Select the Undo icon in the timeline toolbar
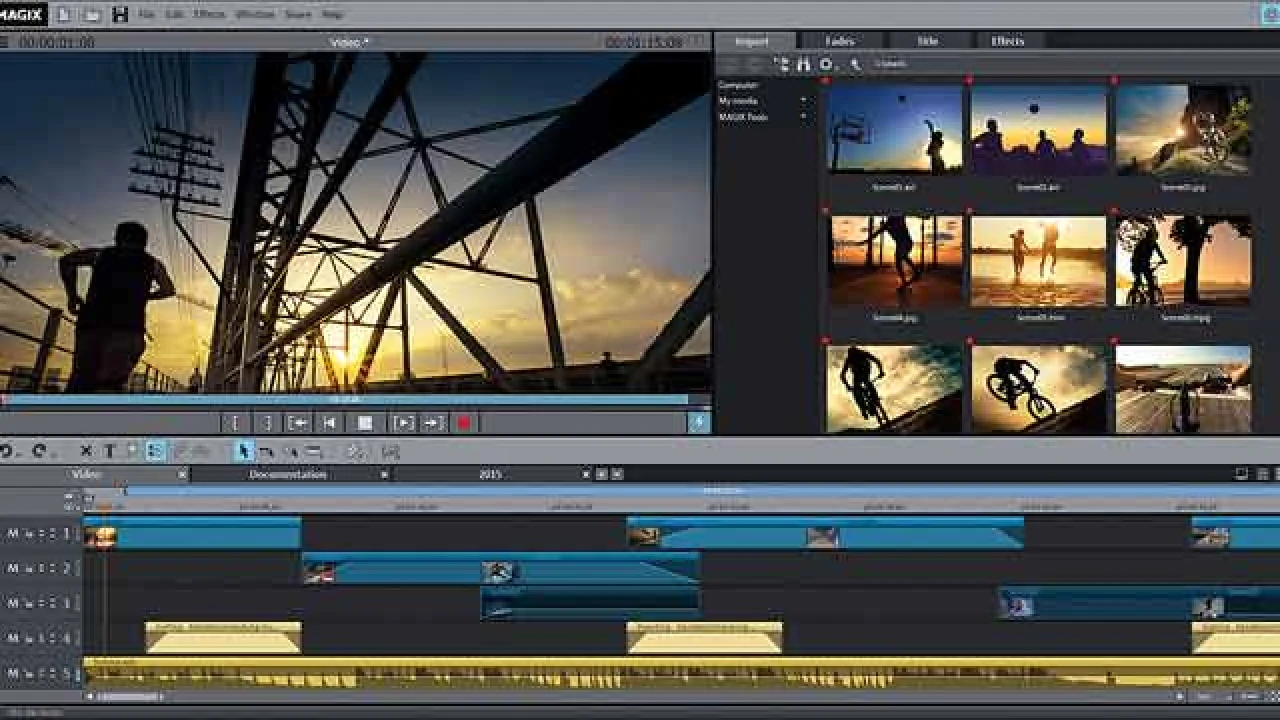Screen dimensions: 1280x720 tap(8, 450)
